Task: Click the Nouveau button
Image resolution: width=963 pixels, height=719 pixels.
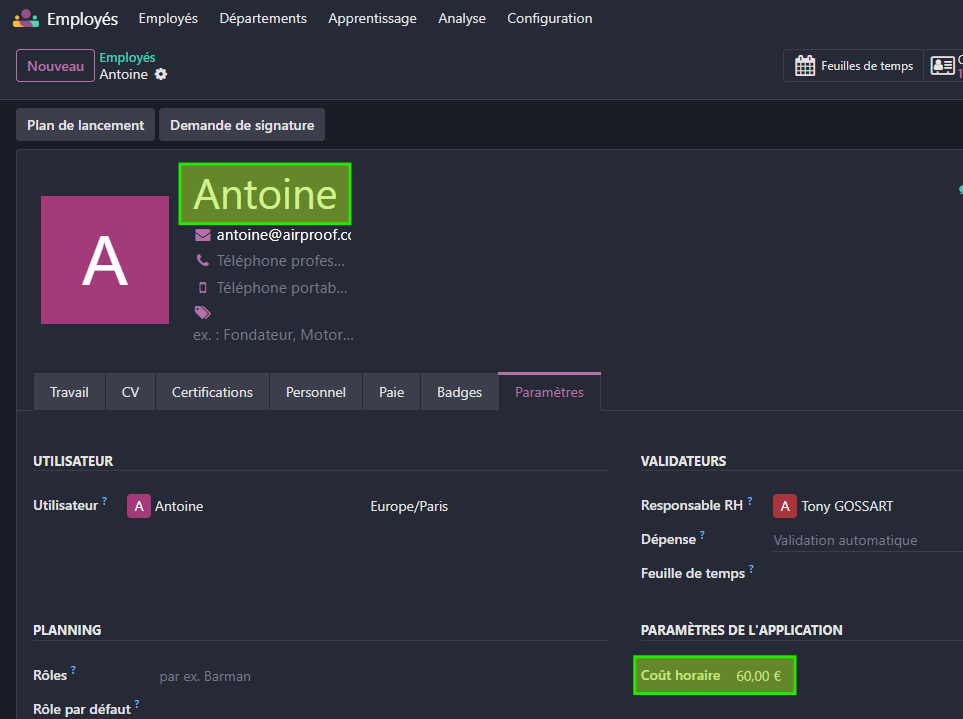Action: point(55,66)
